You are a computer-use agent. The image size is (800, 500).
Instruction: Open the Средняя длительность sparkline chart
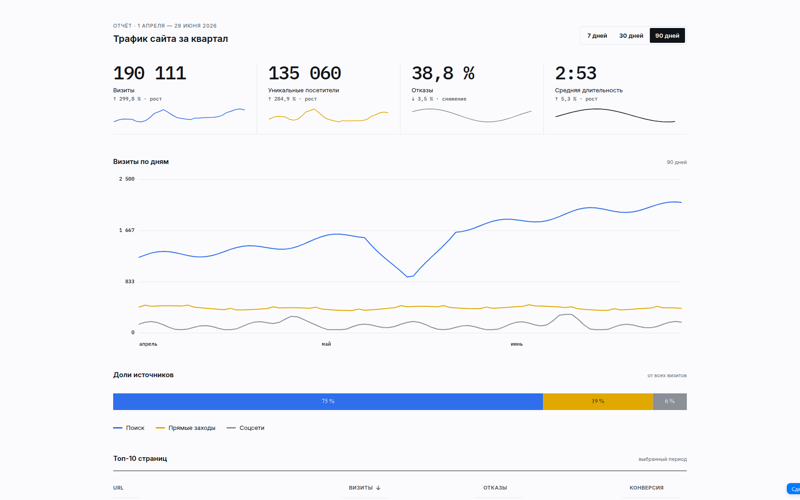(x=615, y=116)
